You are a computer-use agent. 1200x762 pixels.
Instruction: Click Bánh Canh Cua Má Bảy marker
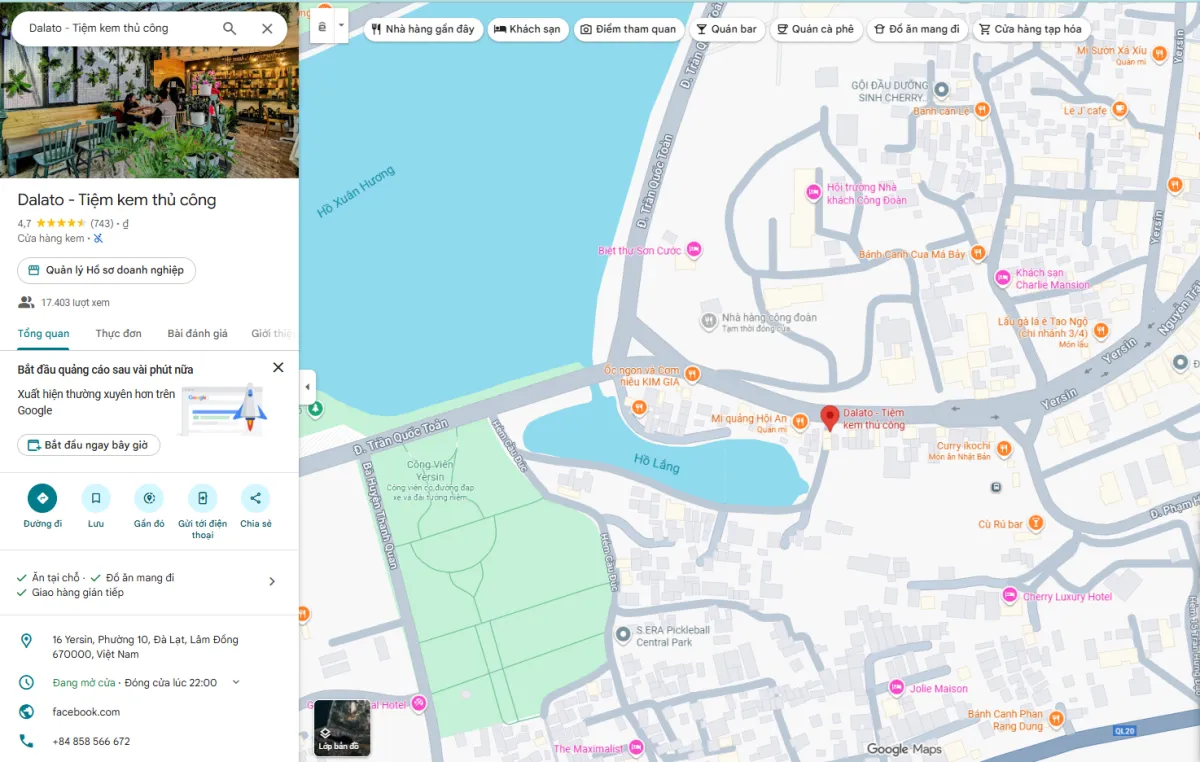point(978,254)
